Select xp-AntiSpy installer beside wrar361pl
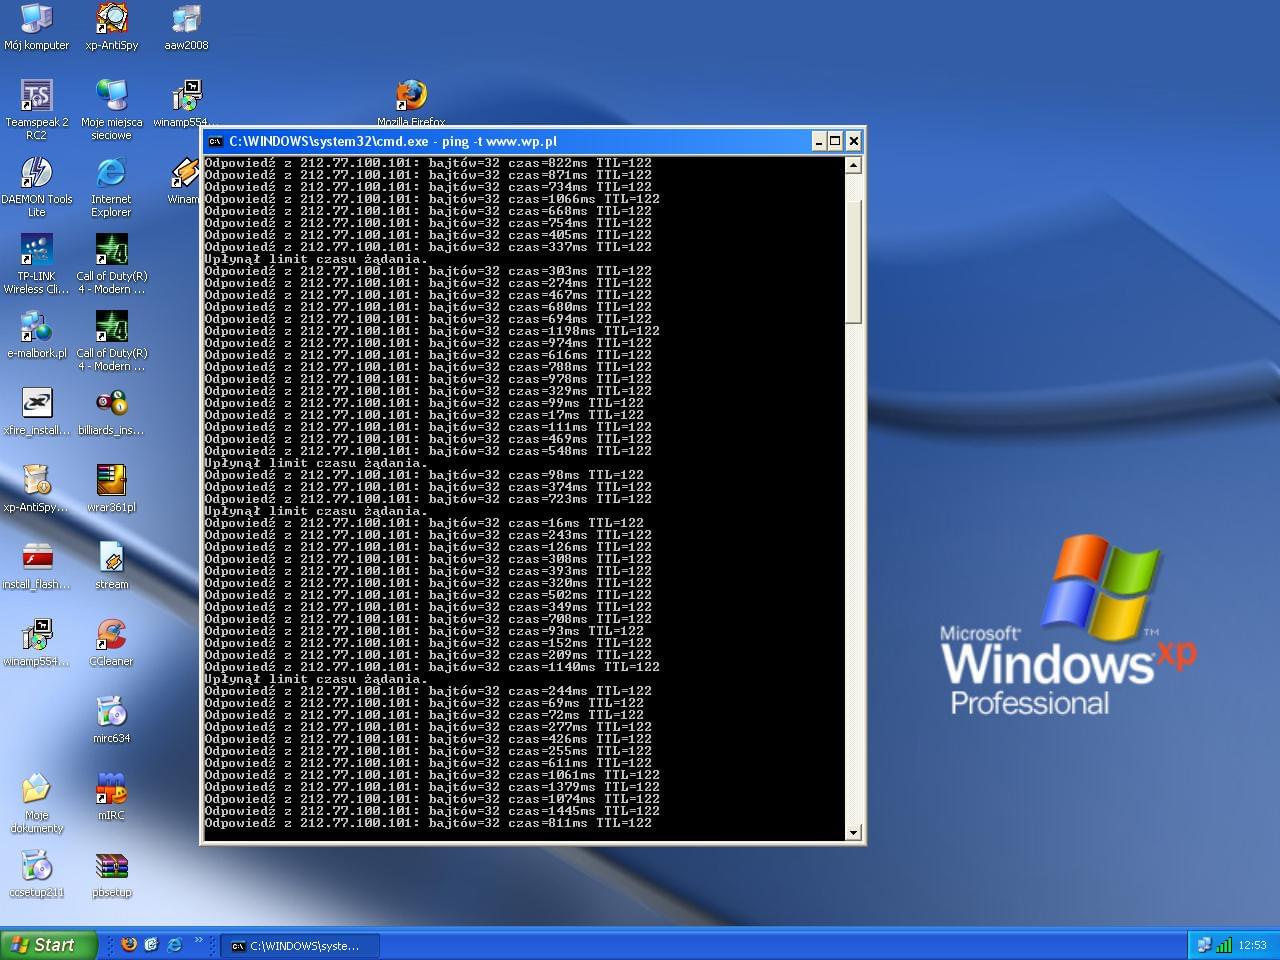This screenshot has width=1280, height=960. pos(36,488)
